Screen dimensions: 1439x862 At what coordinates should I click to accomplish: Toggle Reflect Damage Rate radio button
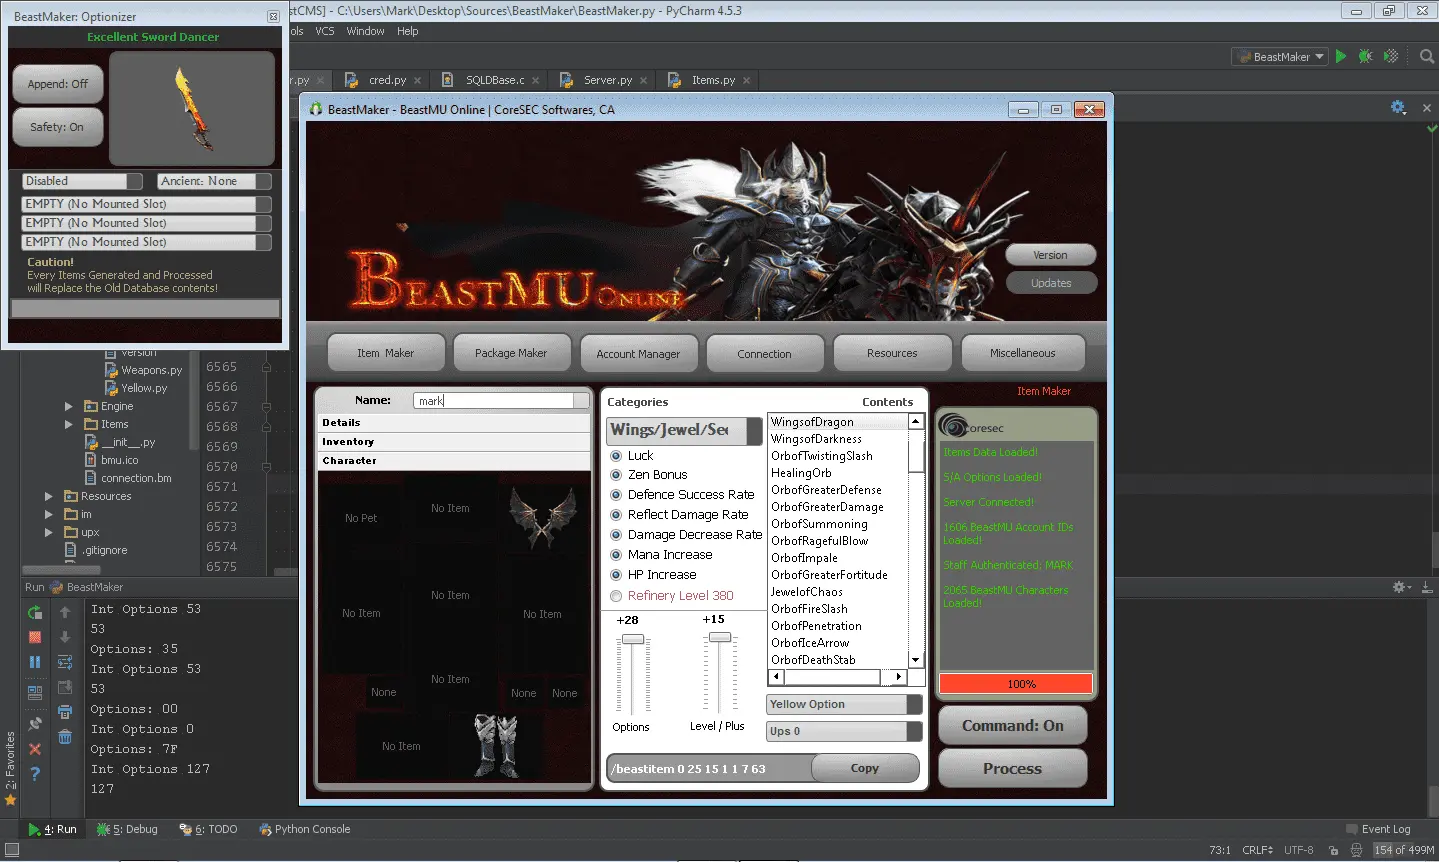(x=616, y=515)
